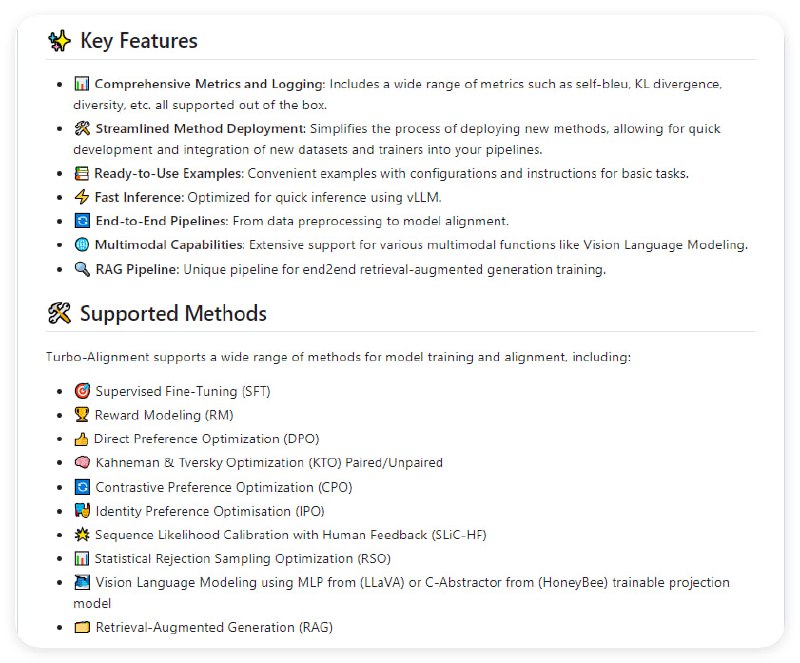Viewport: 800px width, 663px height.
Task: Click the folder icon before Retrieval-Augmented Generation
Action: point(82,627)
